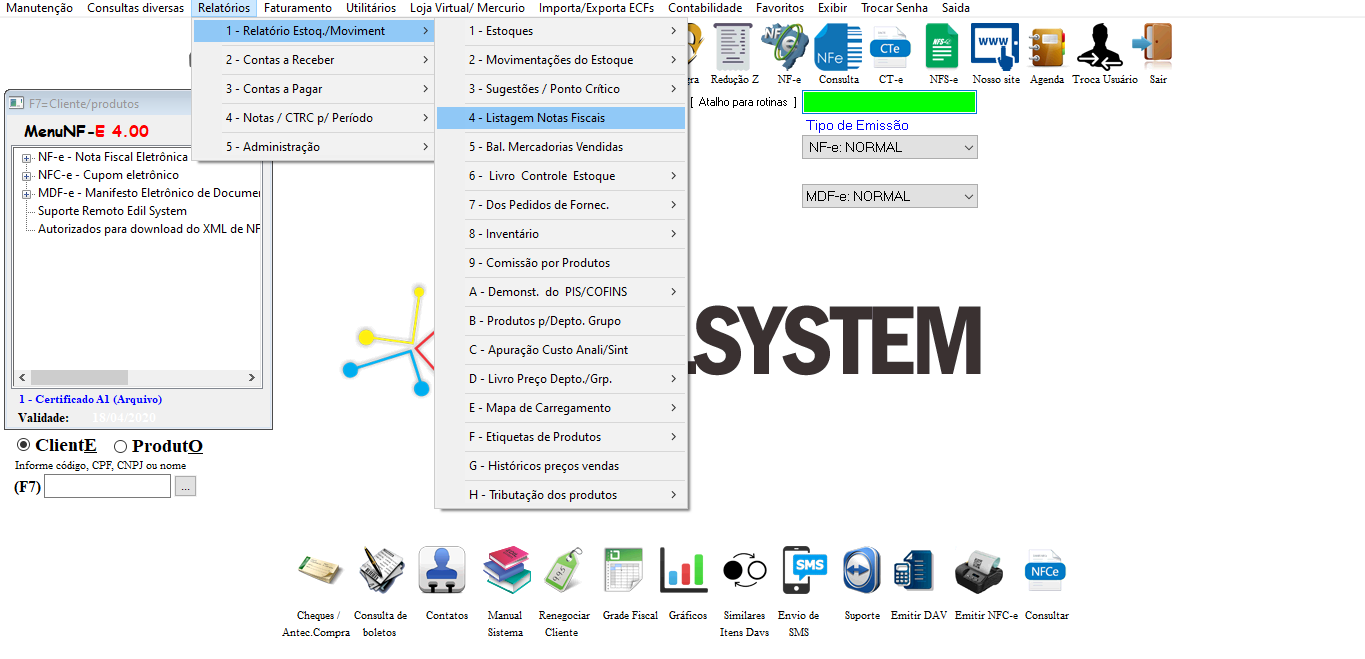Open the MDF-e: NORMAL dropdown
1365x659 pixels.
(x=889, y=197)
